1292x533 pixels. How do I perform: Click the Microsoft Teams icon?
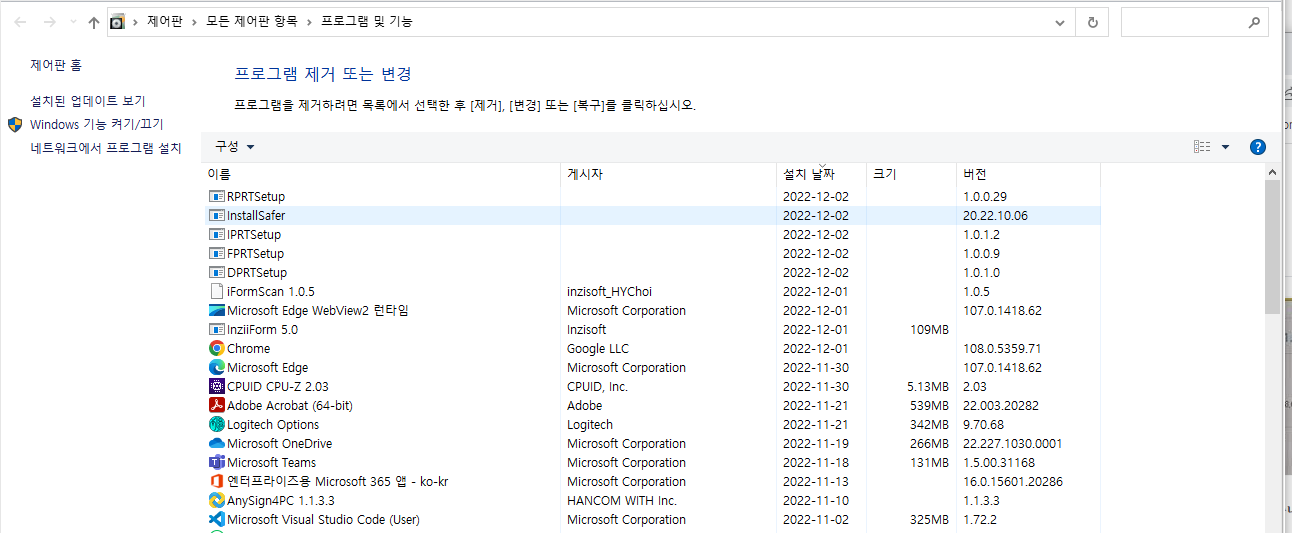click(217, 463)
